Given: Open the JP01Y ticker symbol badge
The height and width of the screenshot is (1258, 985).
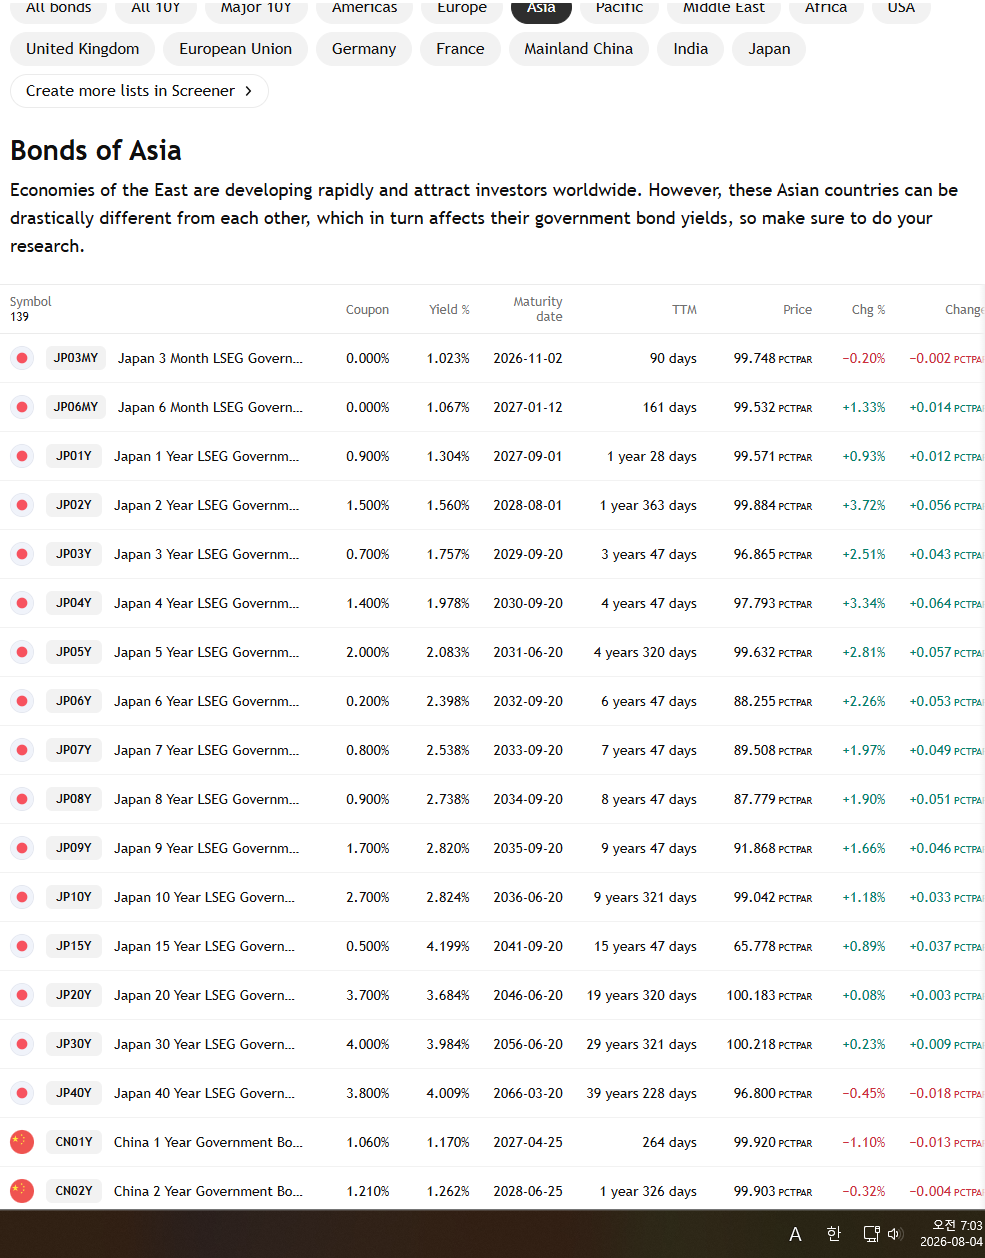Looking at the screenshot, I should point(74,456).
